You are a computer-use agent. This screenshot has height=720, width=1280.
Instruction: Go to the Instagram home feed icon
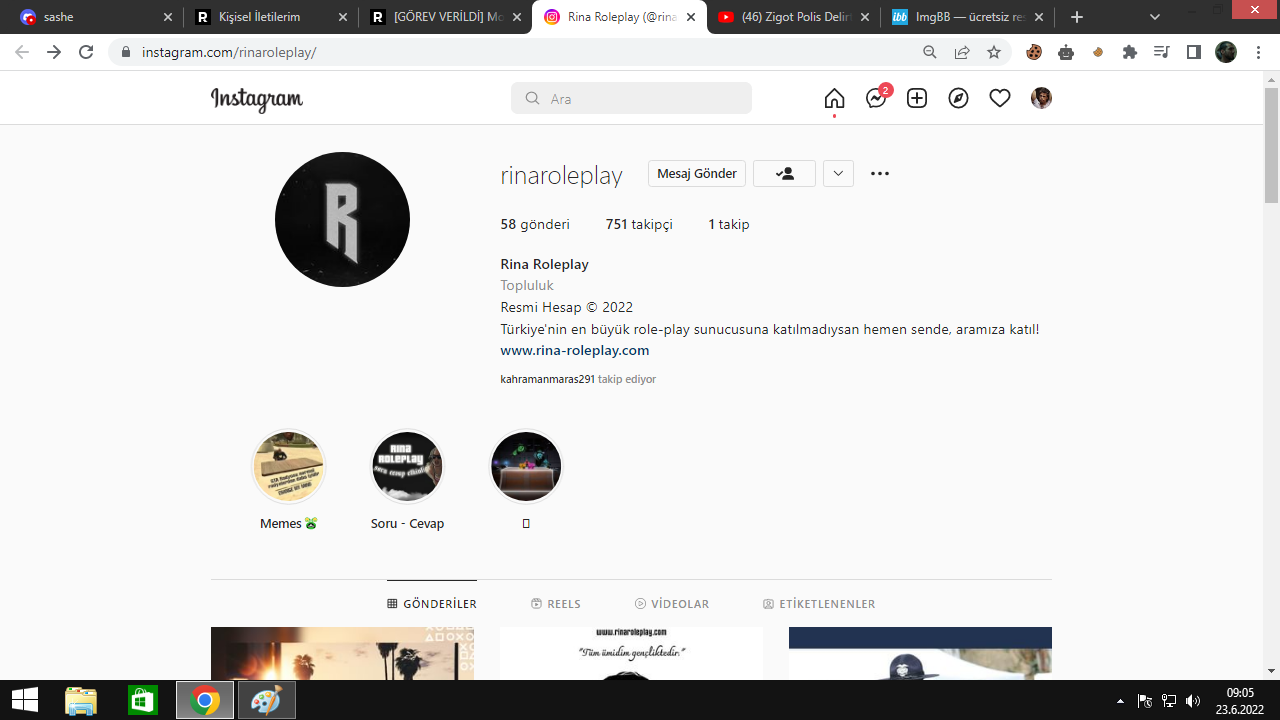pyautogui.click(x=834, y=98)
